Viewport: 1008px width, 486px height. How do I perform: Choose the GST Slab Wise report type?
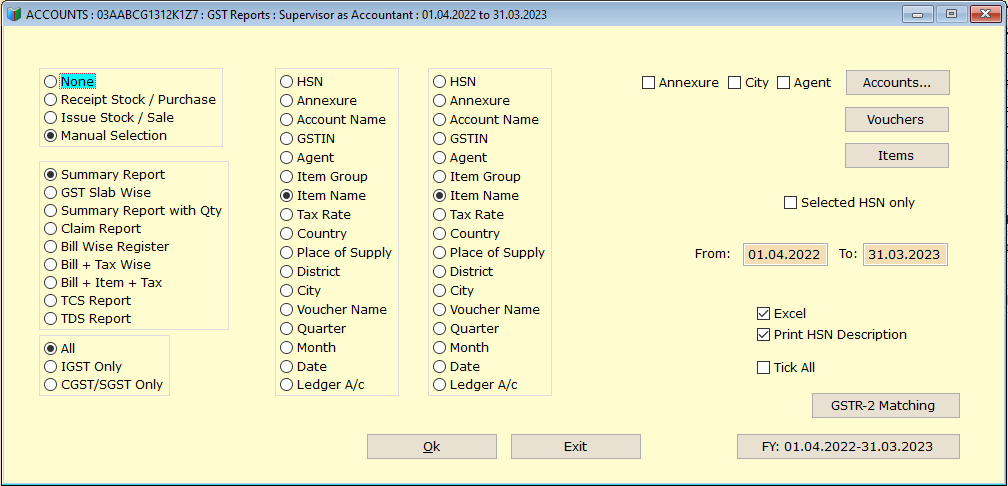[98, 192]
